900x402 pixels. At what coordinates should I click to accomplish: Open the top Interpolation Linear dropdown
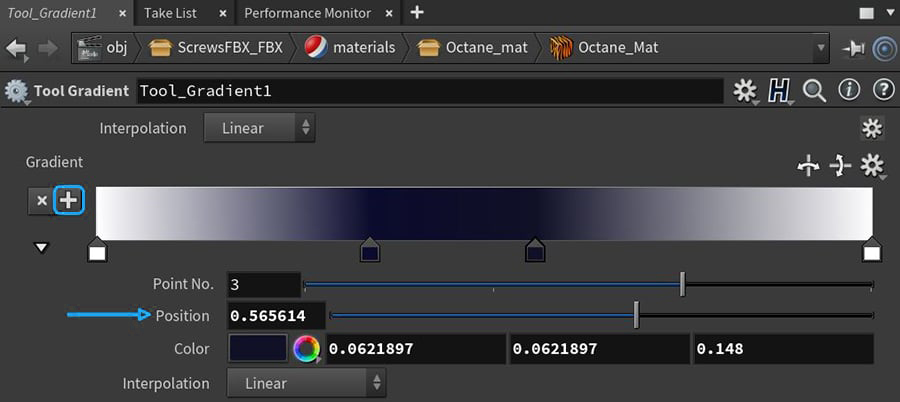click(259, 128)
